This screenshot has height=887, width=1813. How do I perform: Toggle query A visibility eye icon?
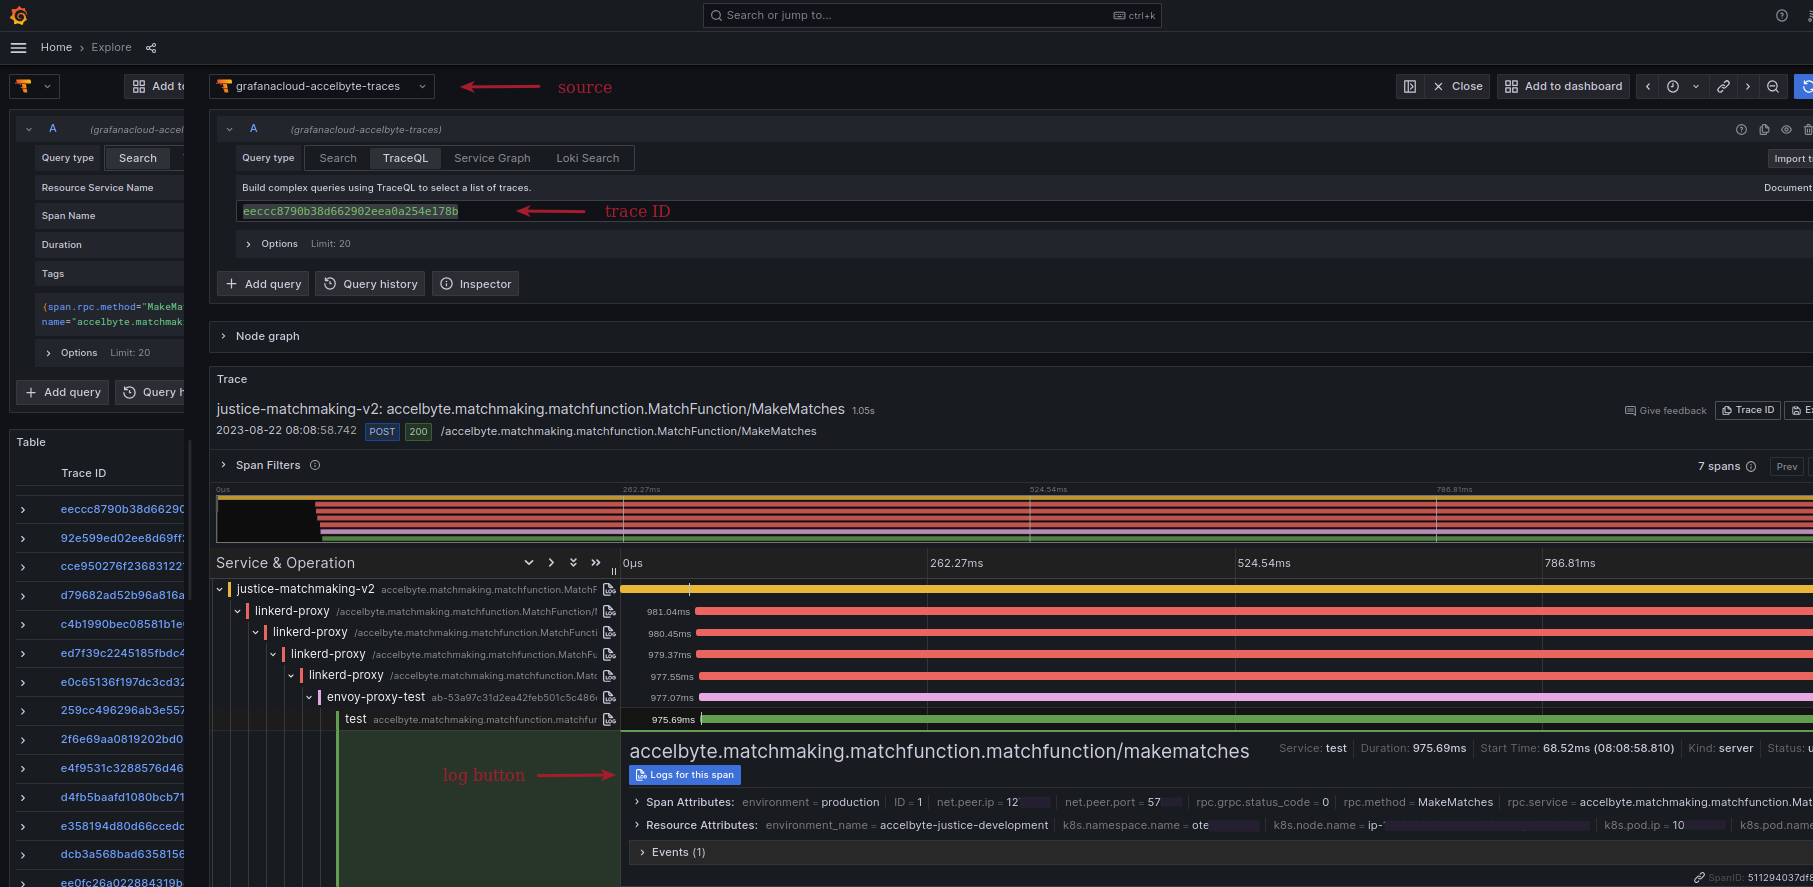[x=1786, y=130]
